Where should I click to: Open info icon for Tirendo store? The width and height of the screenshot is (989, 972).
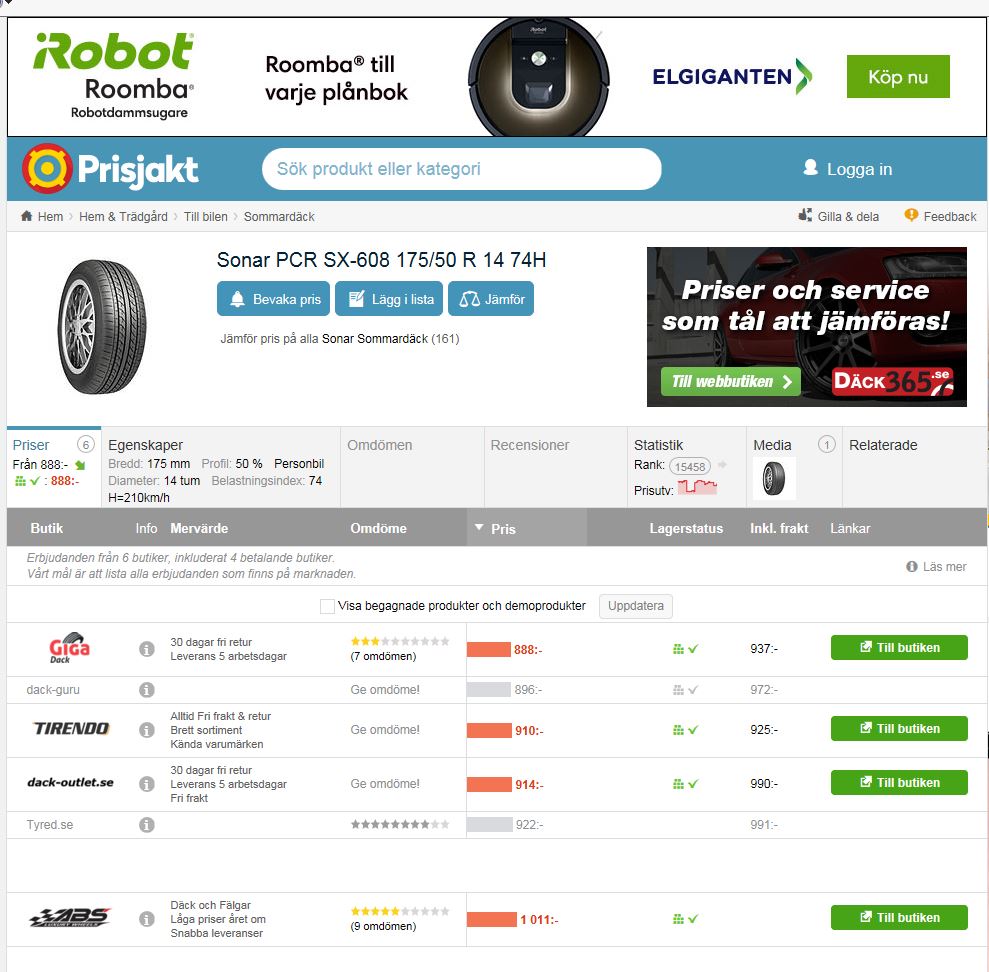click(x=146, y=730)
